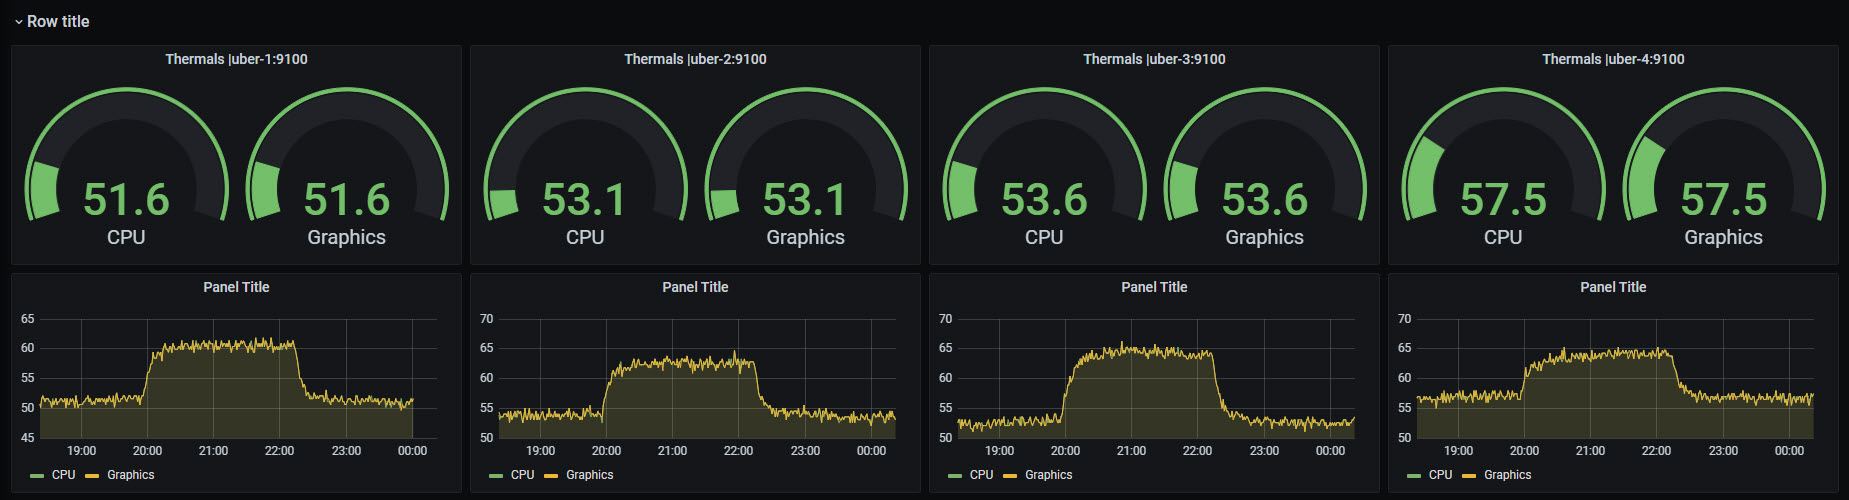This screenshot has width=1849, height=500.
Task: Toggle Graphics series in rightmost graph legend
Action: [1507, 475]
